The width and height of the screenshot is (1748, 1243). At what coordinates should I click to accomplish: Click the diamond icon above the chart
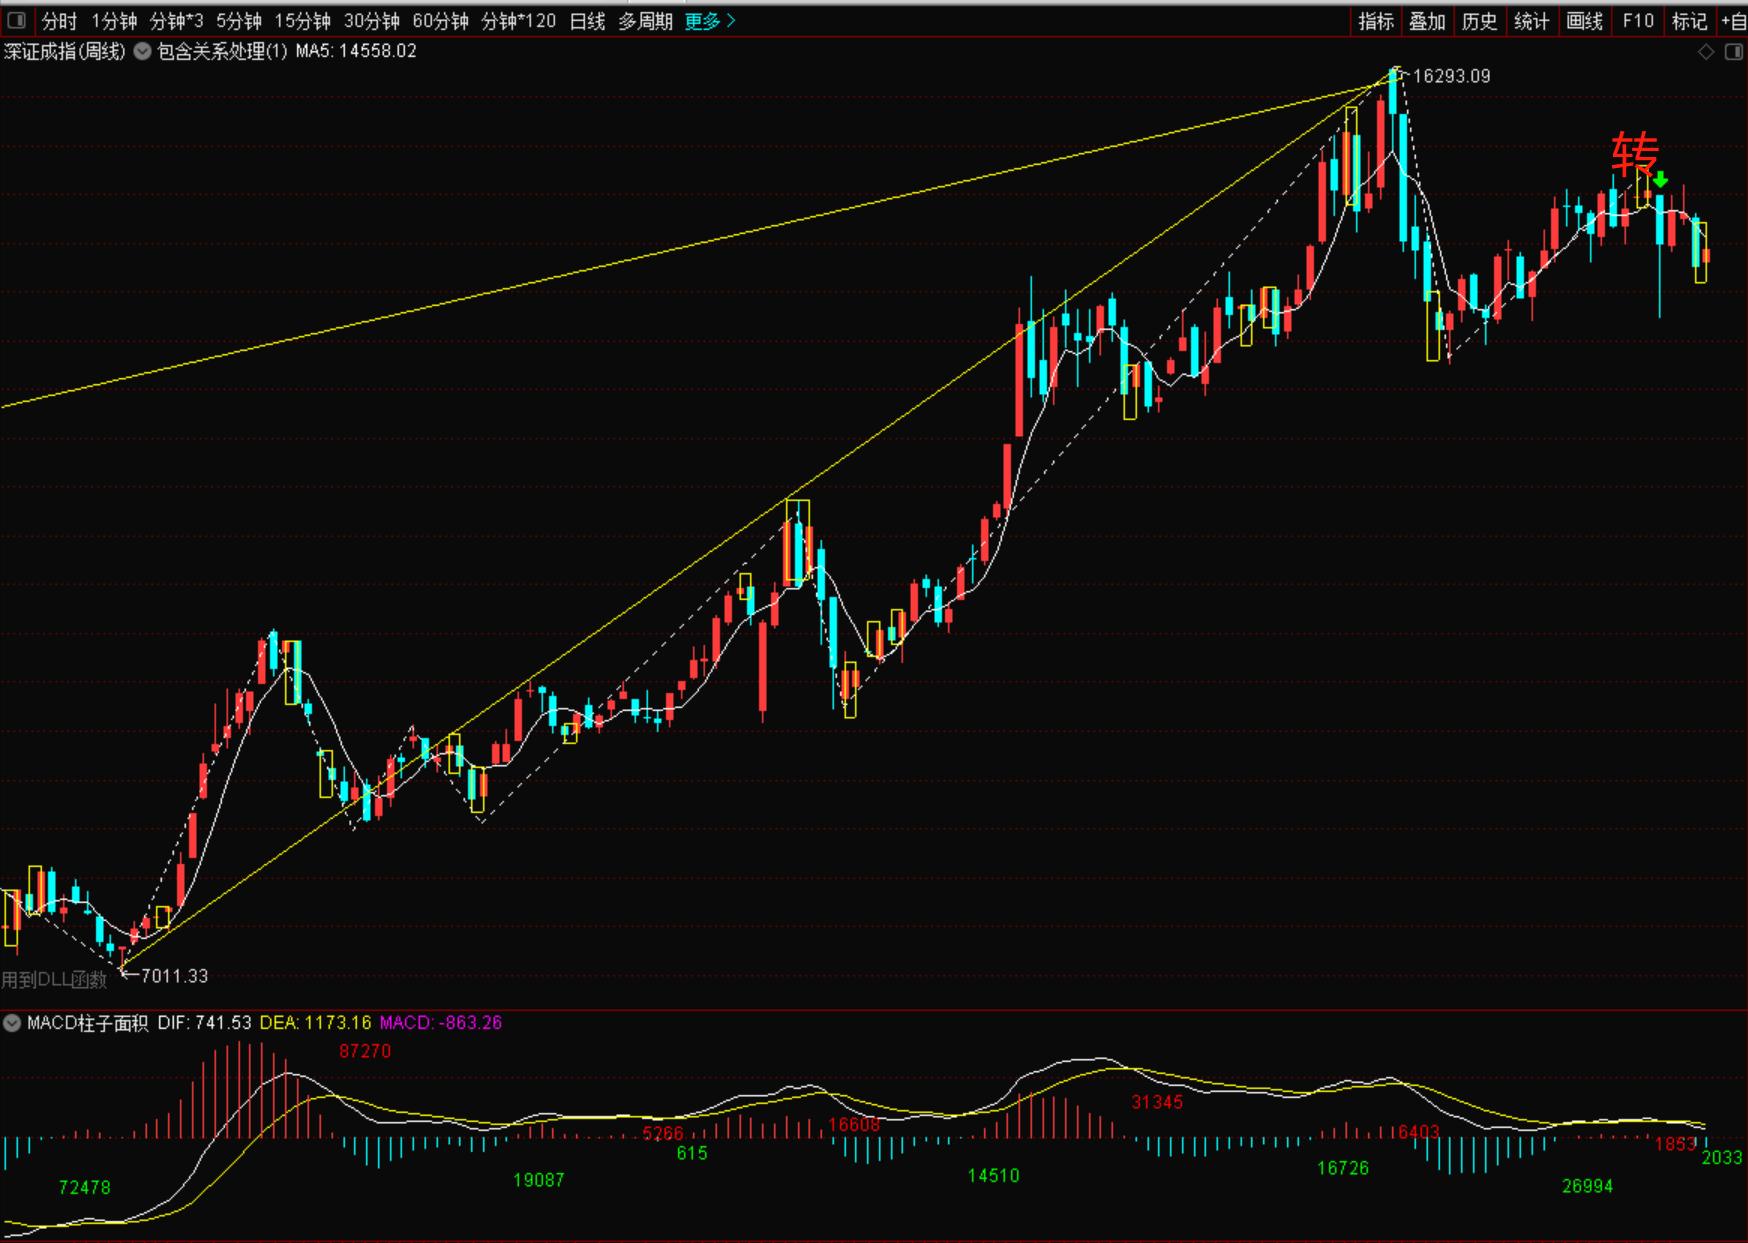point(1706,52)
